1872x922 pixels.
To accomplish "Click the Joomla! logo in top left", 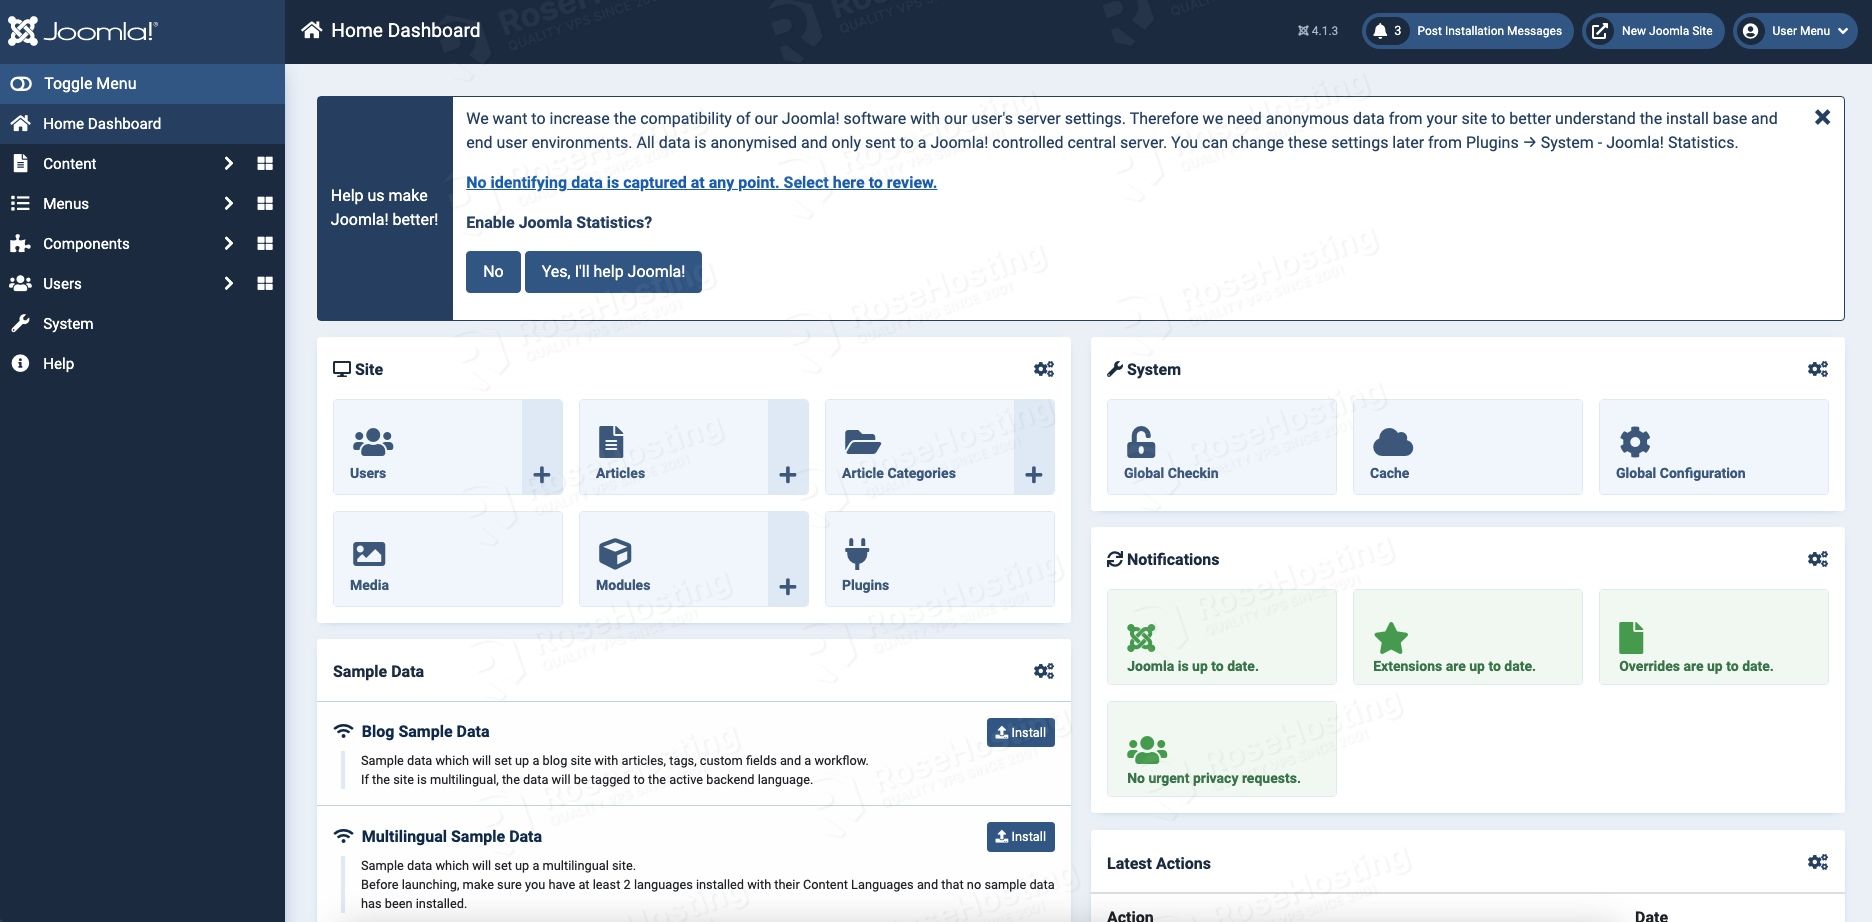I will coord(83,31).
